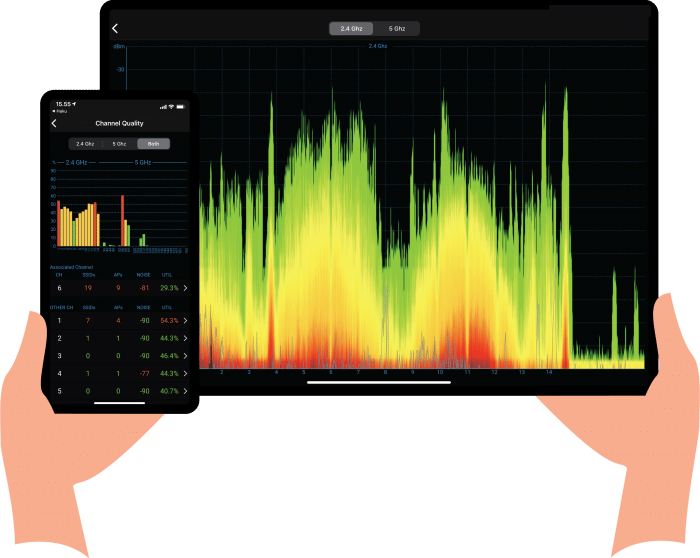The width and height of the screenshot is (700, 558).
Task: Tap the Haku return-to-app link
Action: pos(62,112)
